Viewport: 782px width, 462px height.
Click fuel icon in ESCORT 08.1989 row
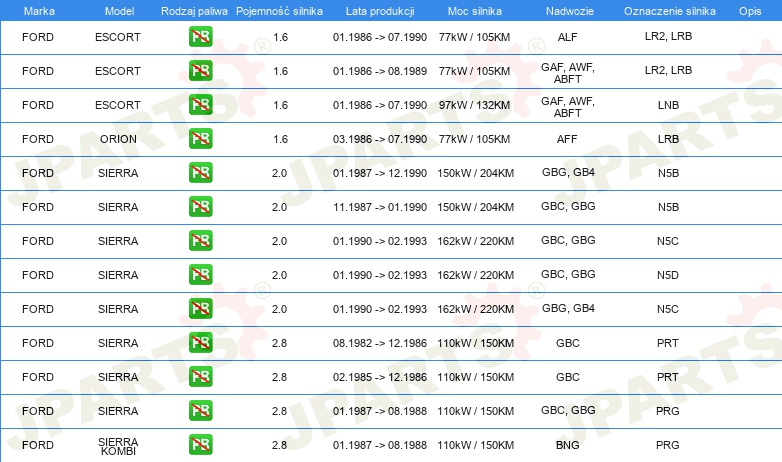(x=200, y=70)
